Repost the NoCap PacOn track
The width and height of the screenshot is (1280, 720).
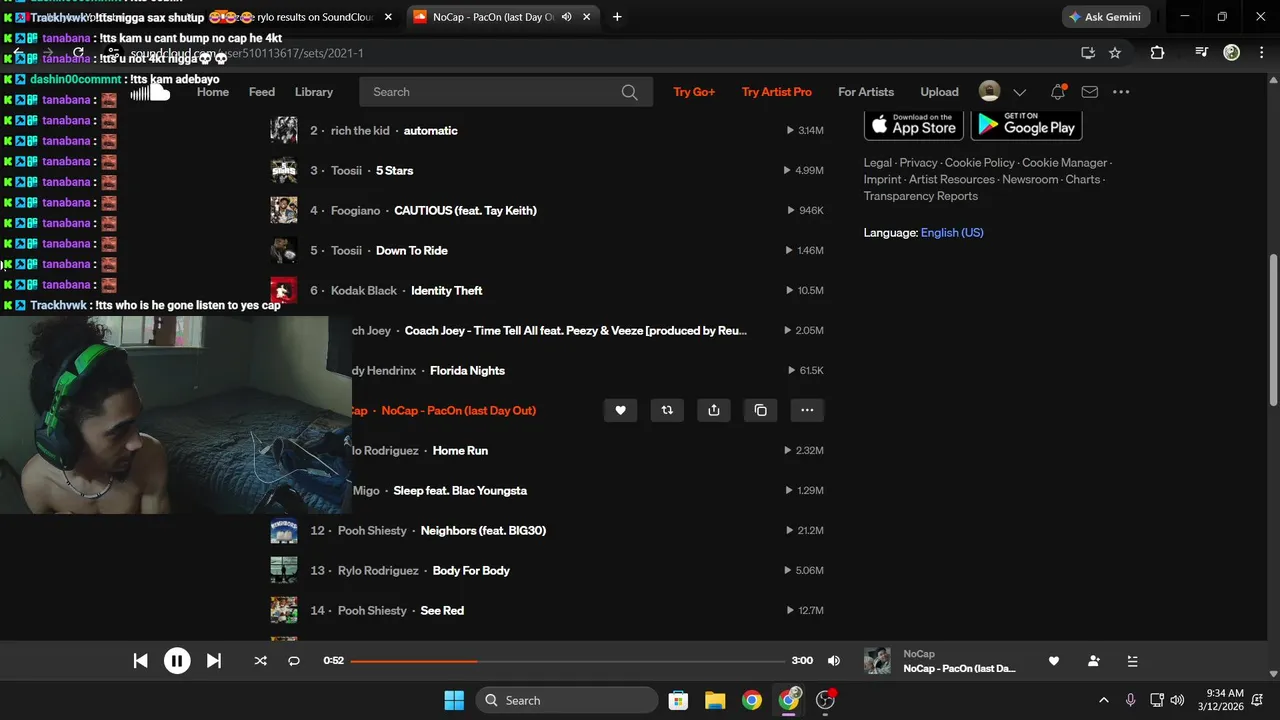(x=667, y=410)
